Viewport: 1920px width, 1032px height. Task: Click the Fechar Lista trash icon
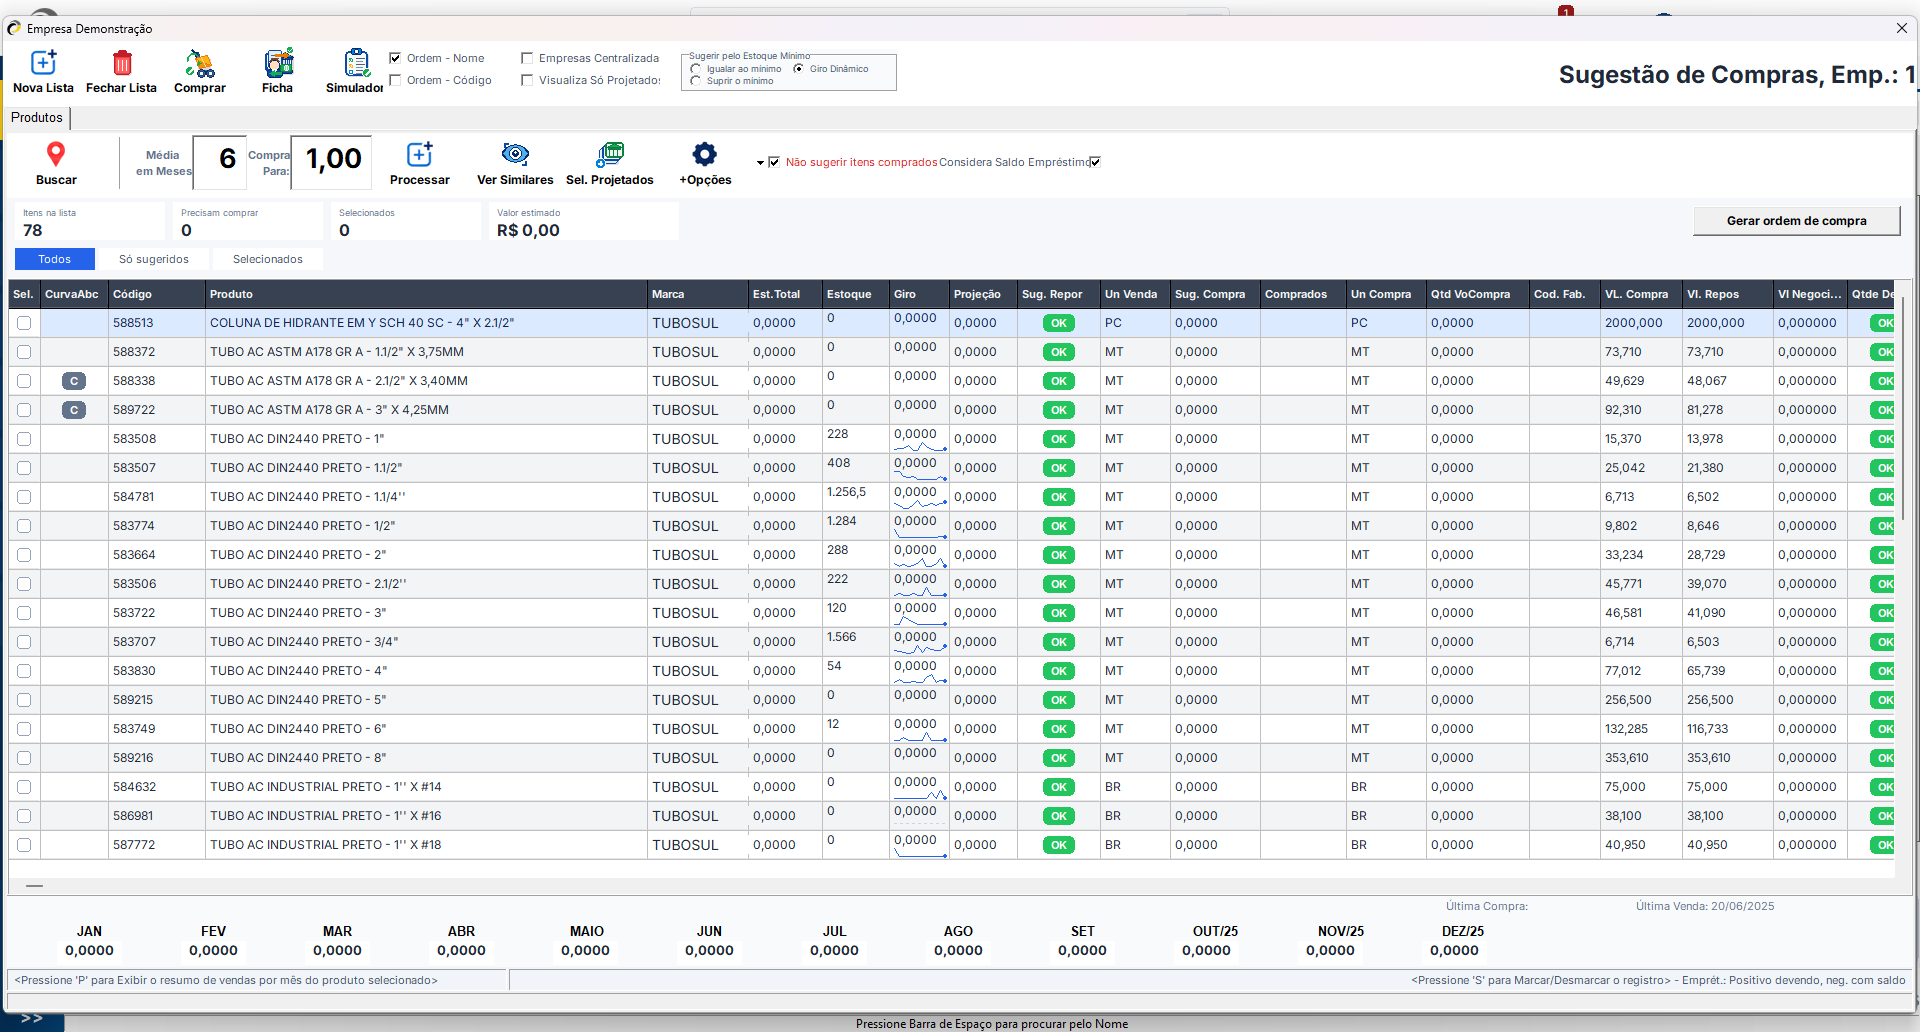click(122, 63)
